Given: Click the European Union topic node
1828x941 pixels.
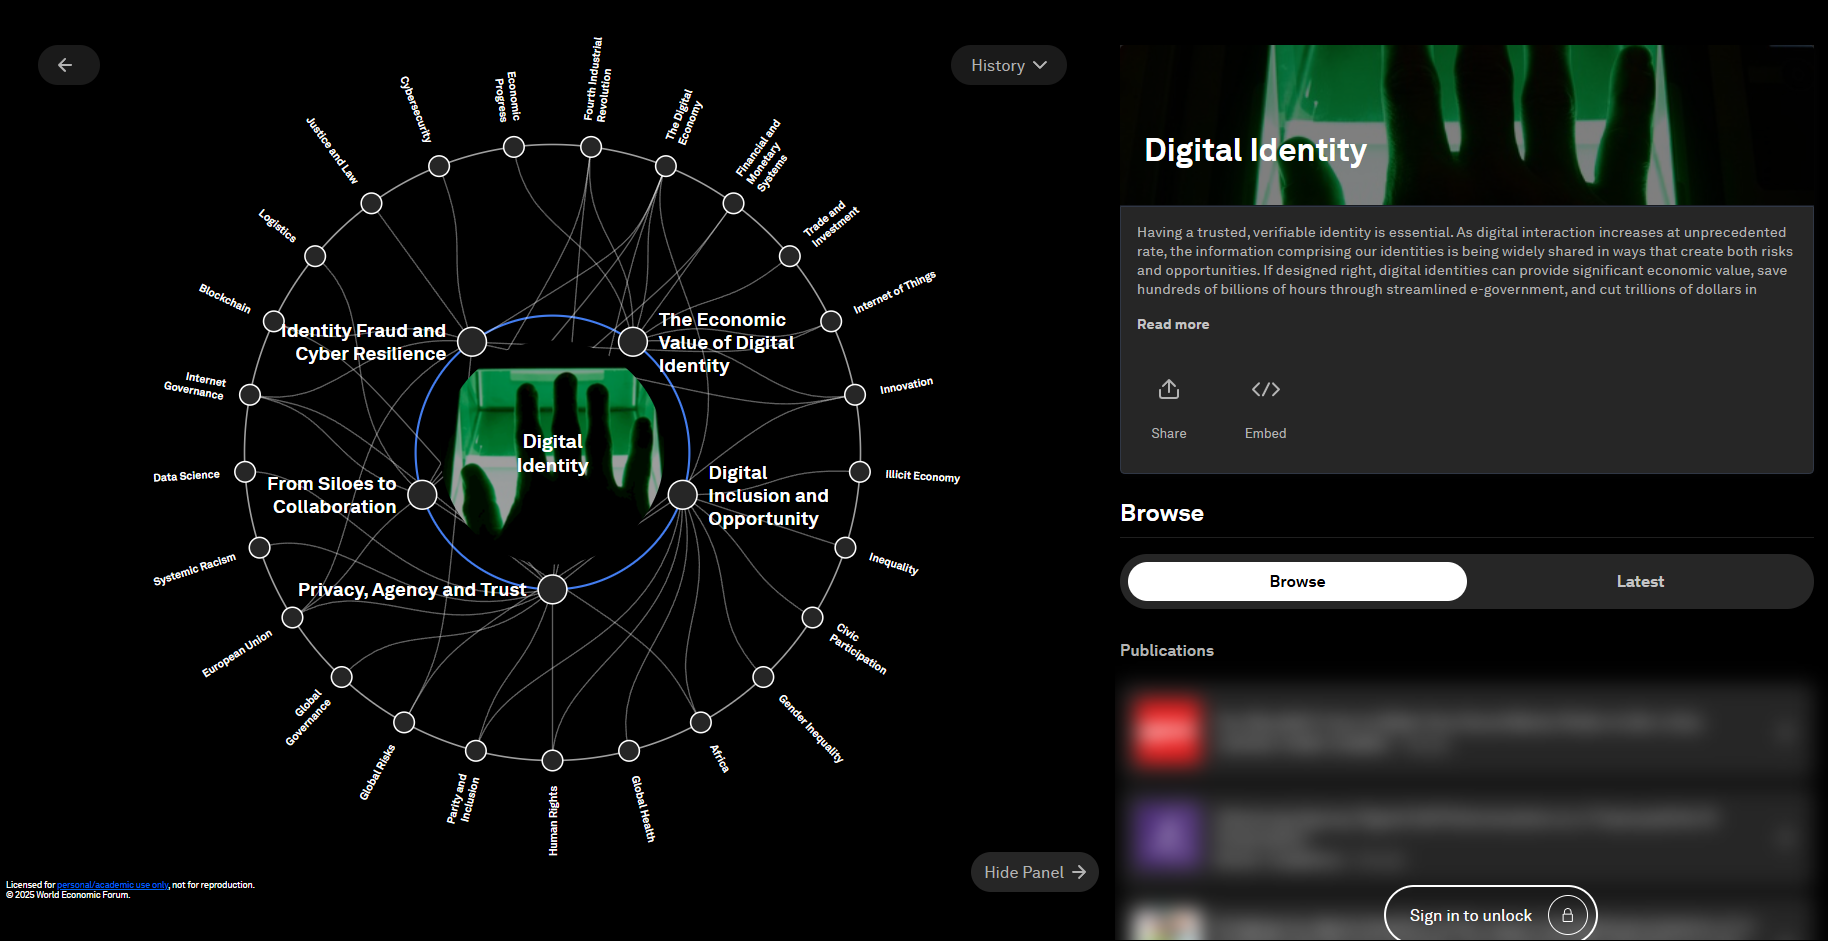Looking at the screenshot, I should point(292,617).
